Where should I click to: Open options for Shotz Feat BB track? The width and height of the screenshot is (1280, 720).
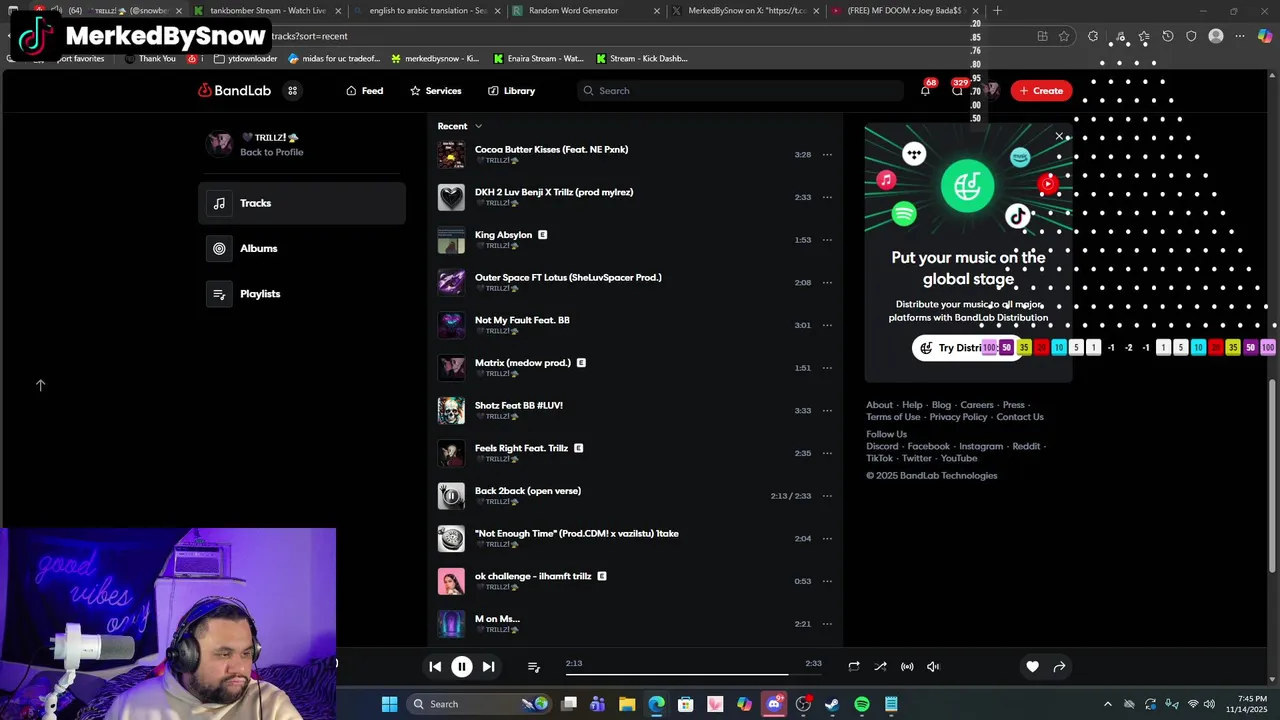tap(827, 411)
